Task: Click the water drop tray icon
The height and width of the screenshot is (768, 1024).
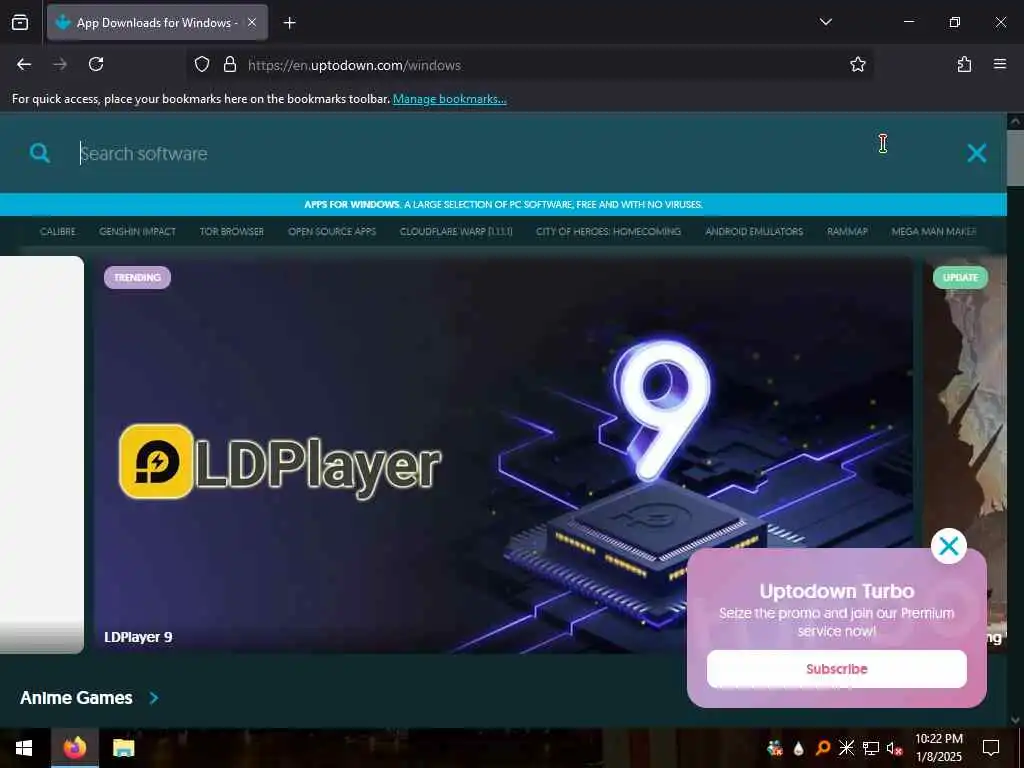Action: [x=799, y=748]
